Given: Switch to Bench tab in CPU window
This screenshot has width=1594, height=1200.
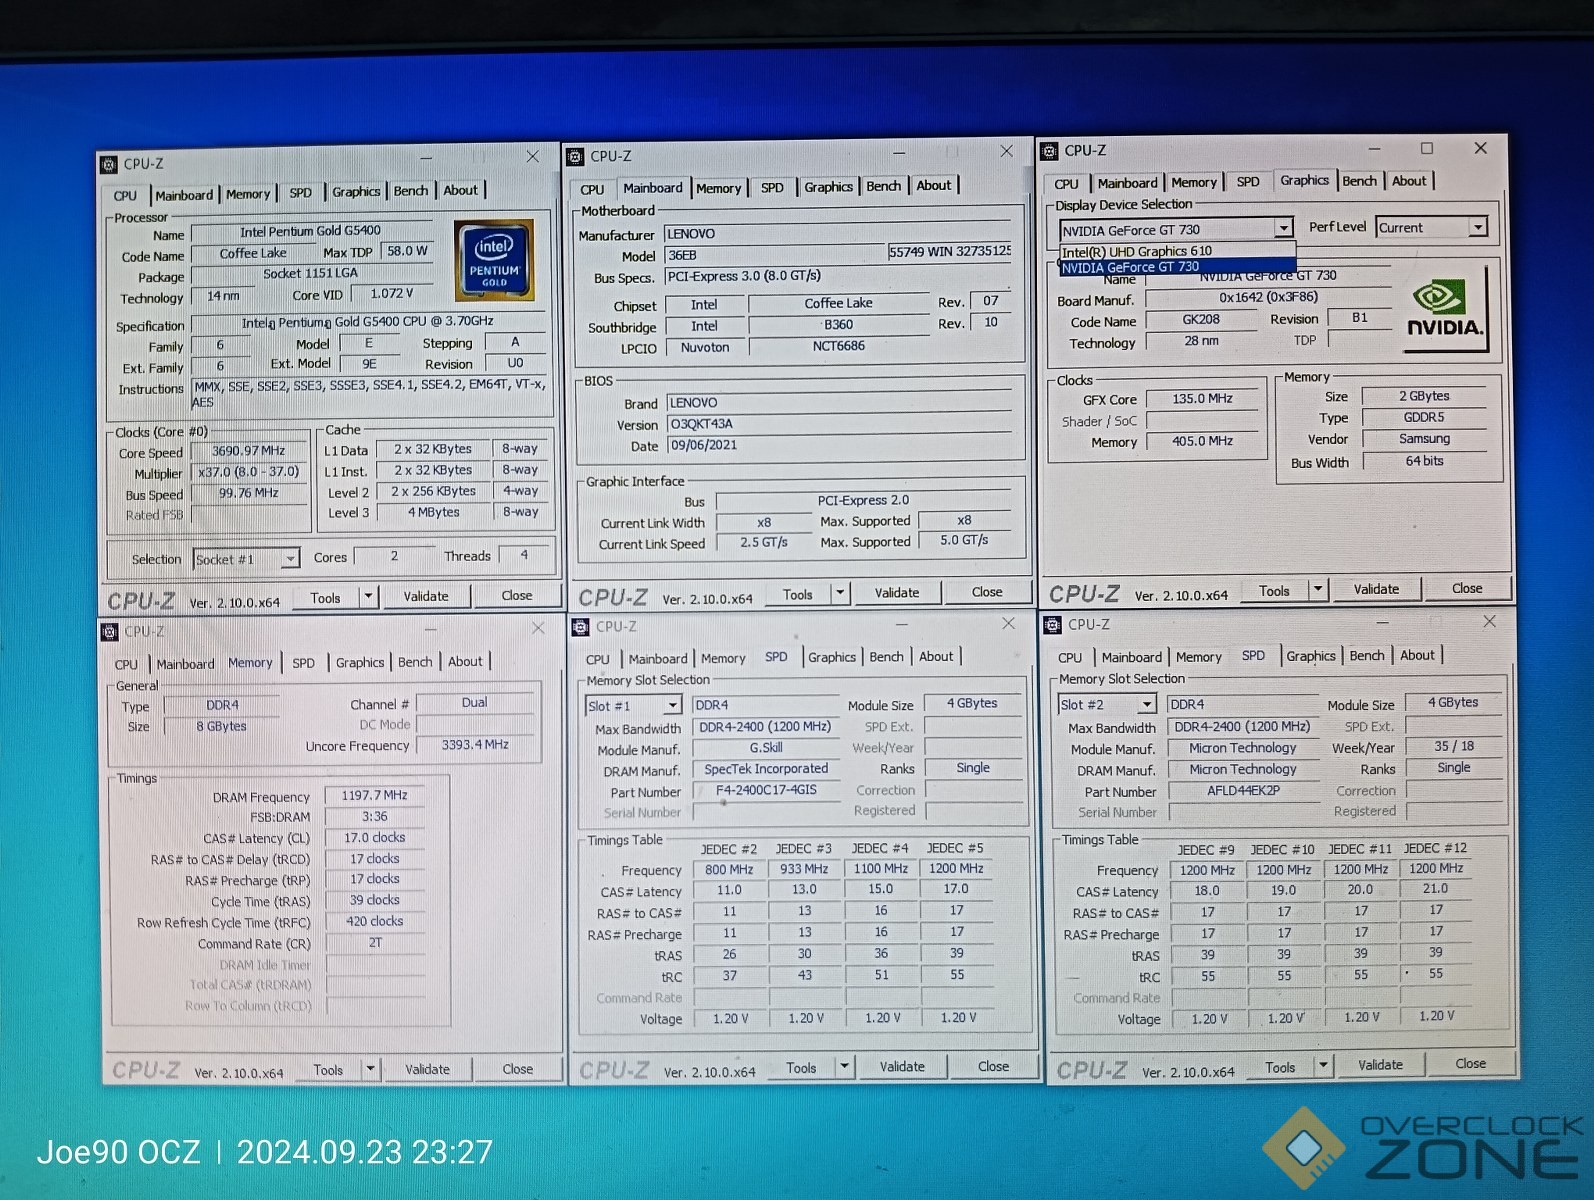Looking at the screenshot, I should pos(411,191).
